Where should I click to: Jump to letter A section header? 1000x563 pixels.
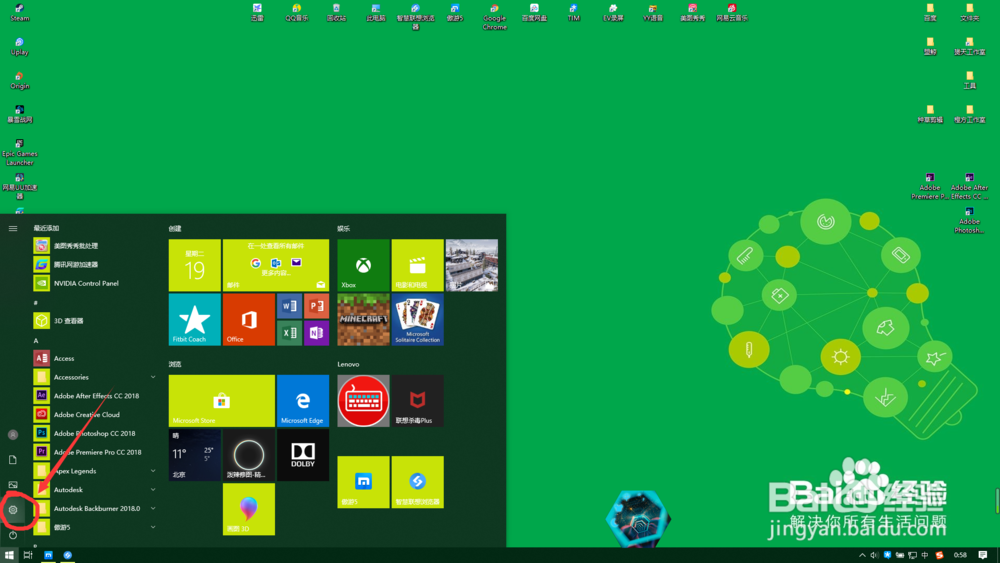(36, 340)
